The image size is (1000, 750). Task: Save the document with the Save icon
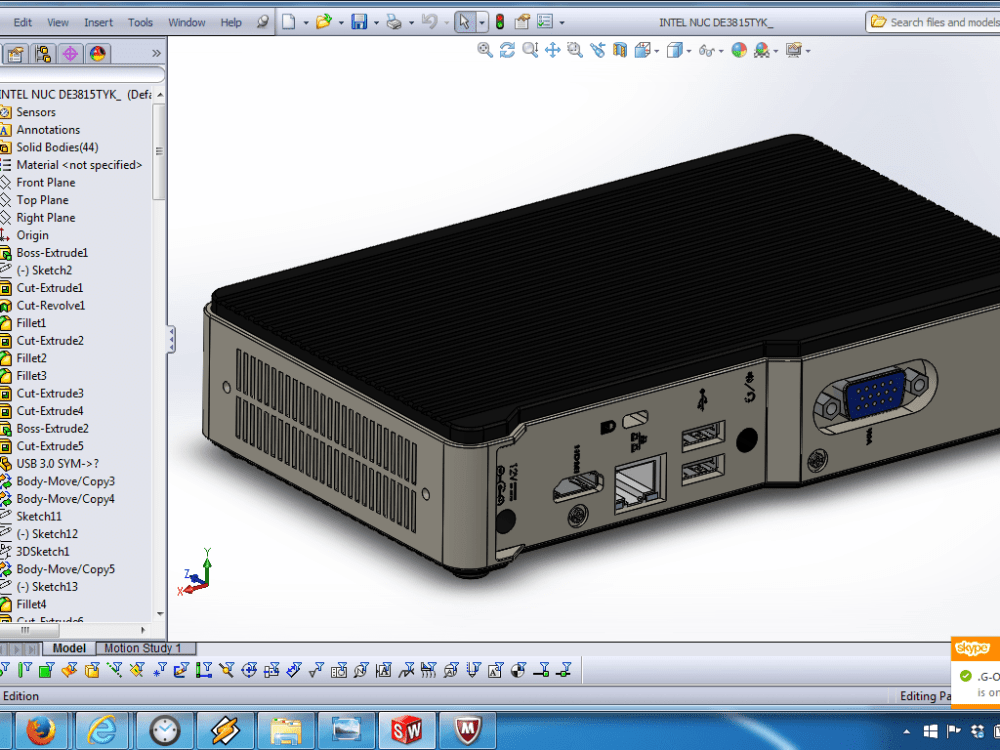[360, 22]
